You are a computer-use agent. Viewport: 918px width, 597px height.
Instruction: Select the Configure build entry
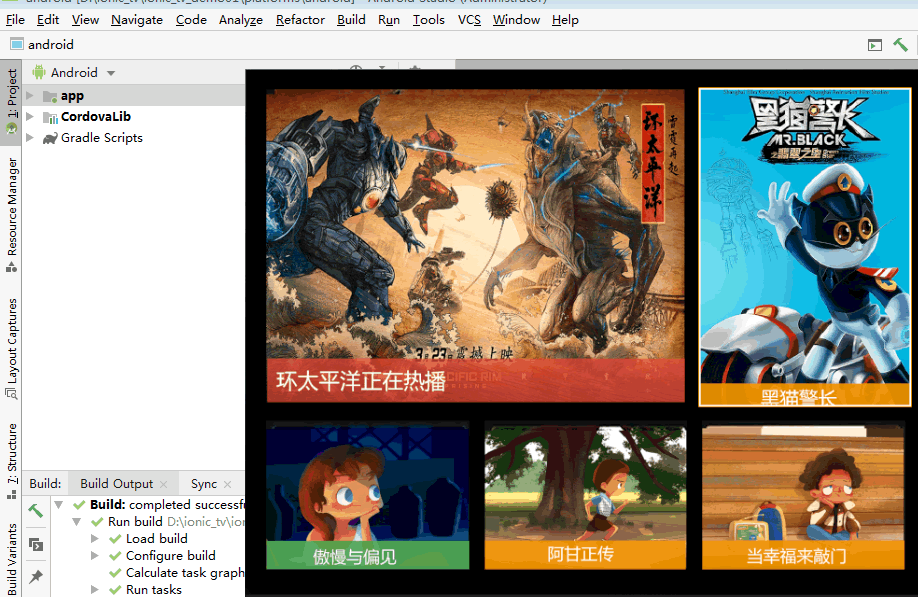tap(171, 555)
